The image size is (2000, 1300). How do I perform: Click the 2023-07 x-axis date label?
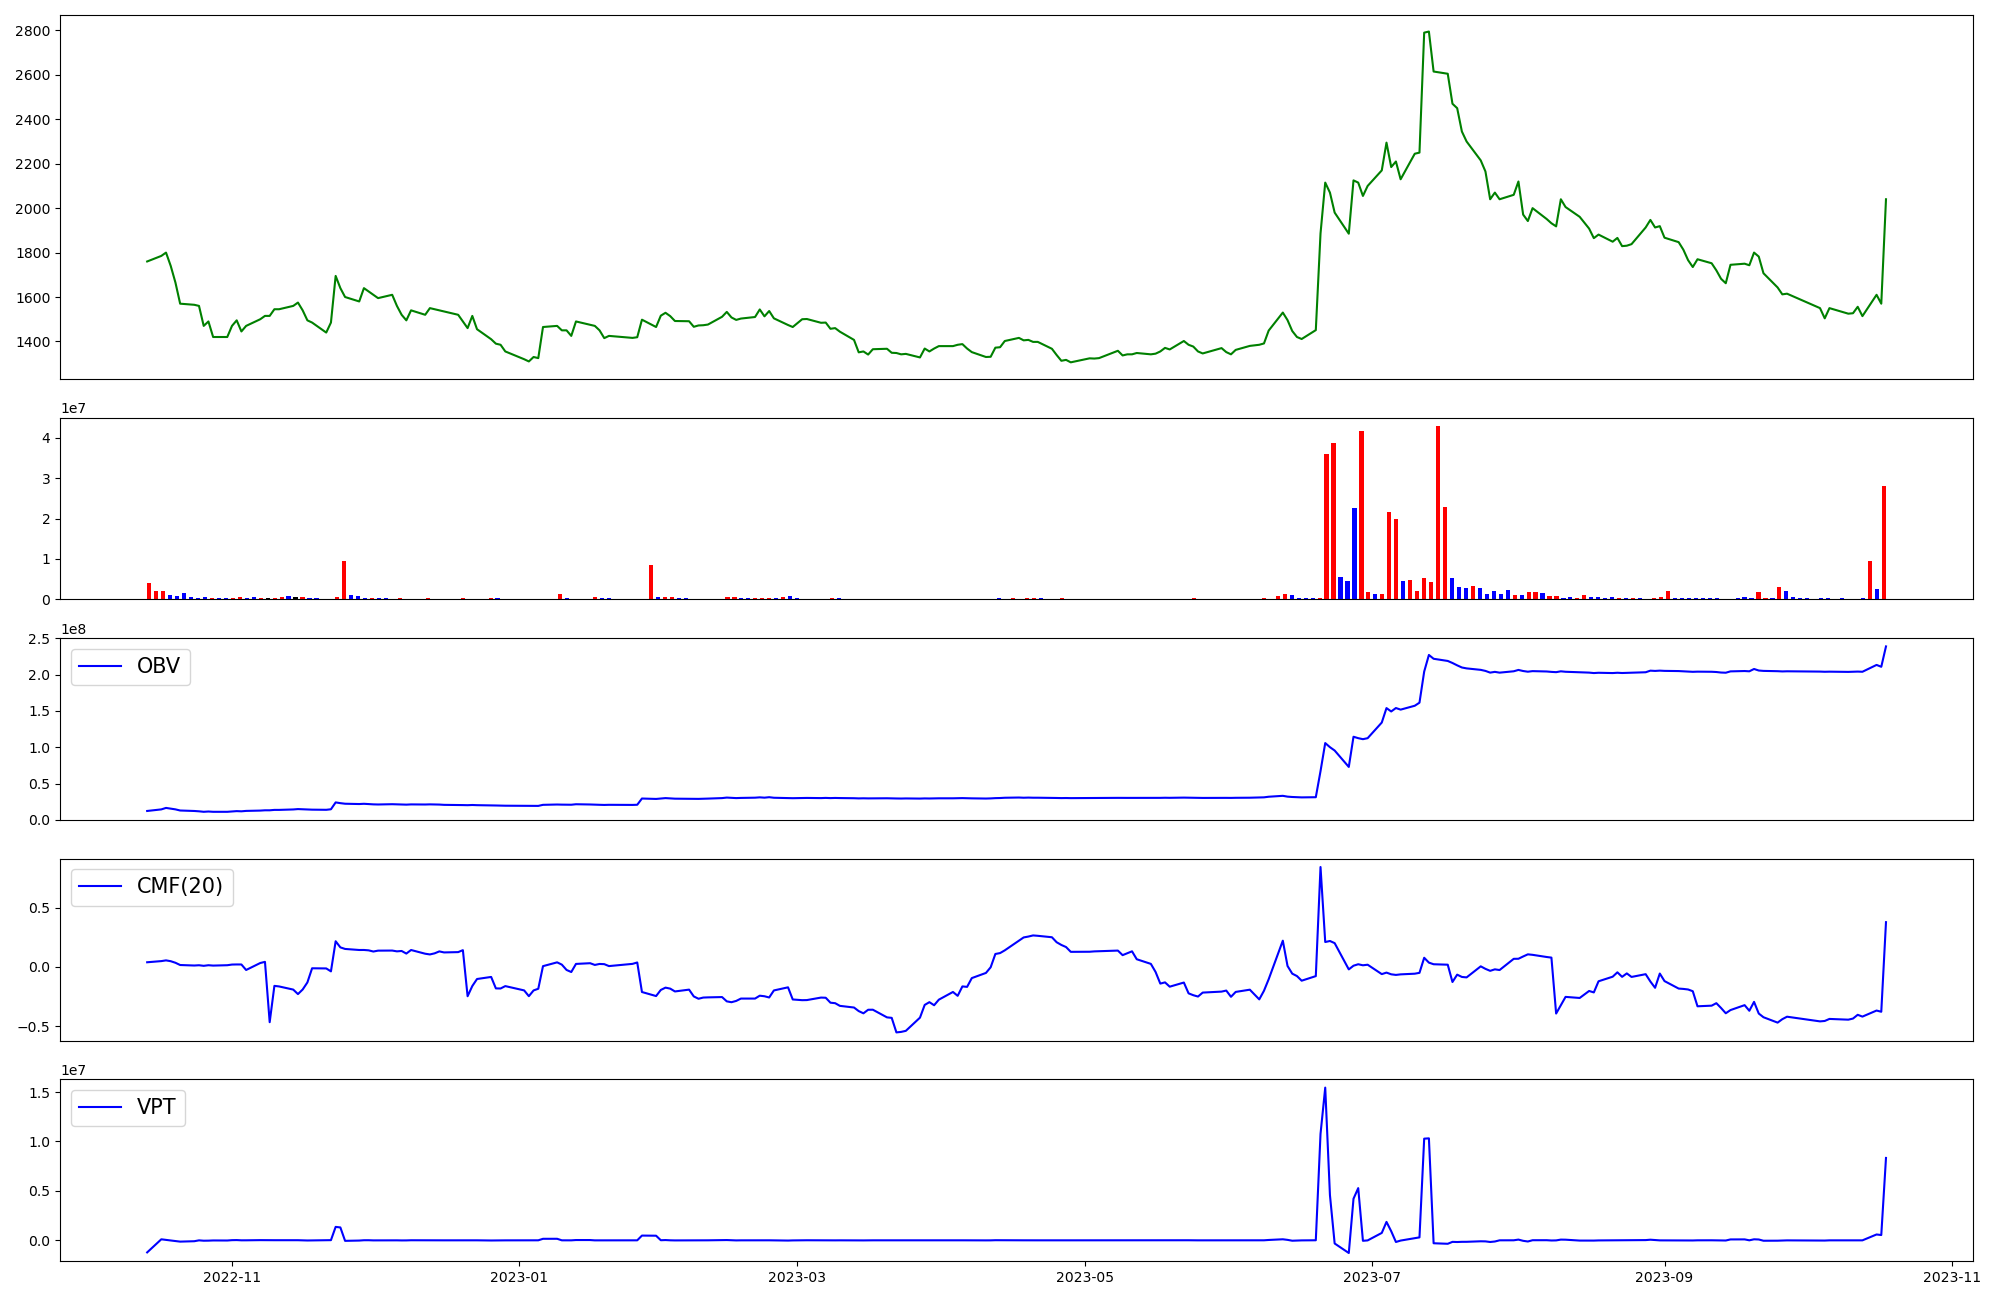pyautogui.click(x=1372, y=1277)
